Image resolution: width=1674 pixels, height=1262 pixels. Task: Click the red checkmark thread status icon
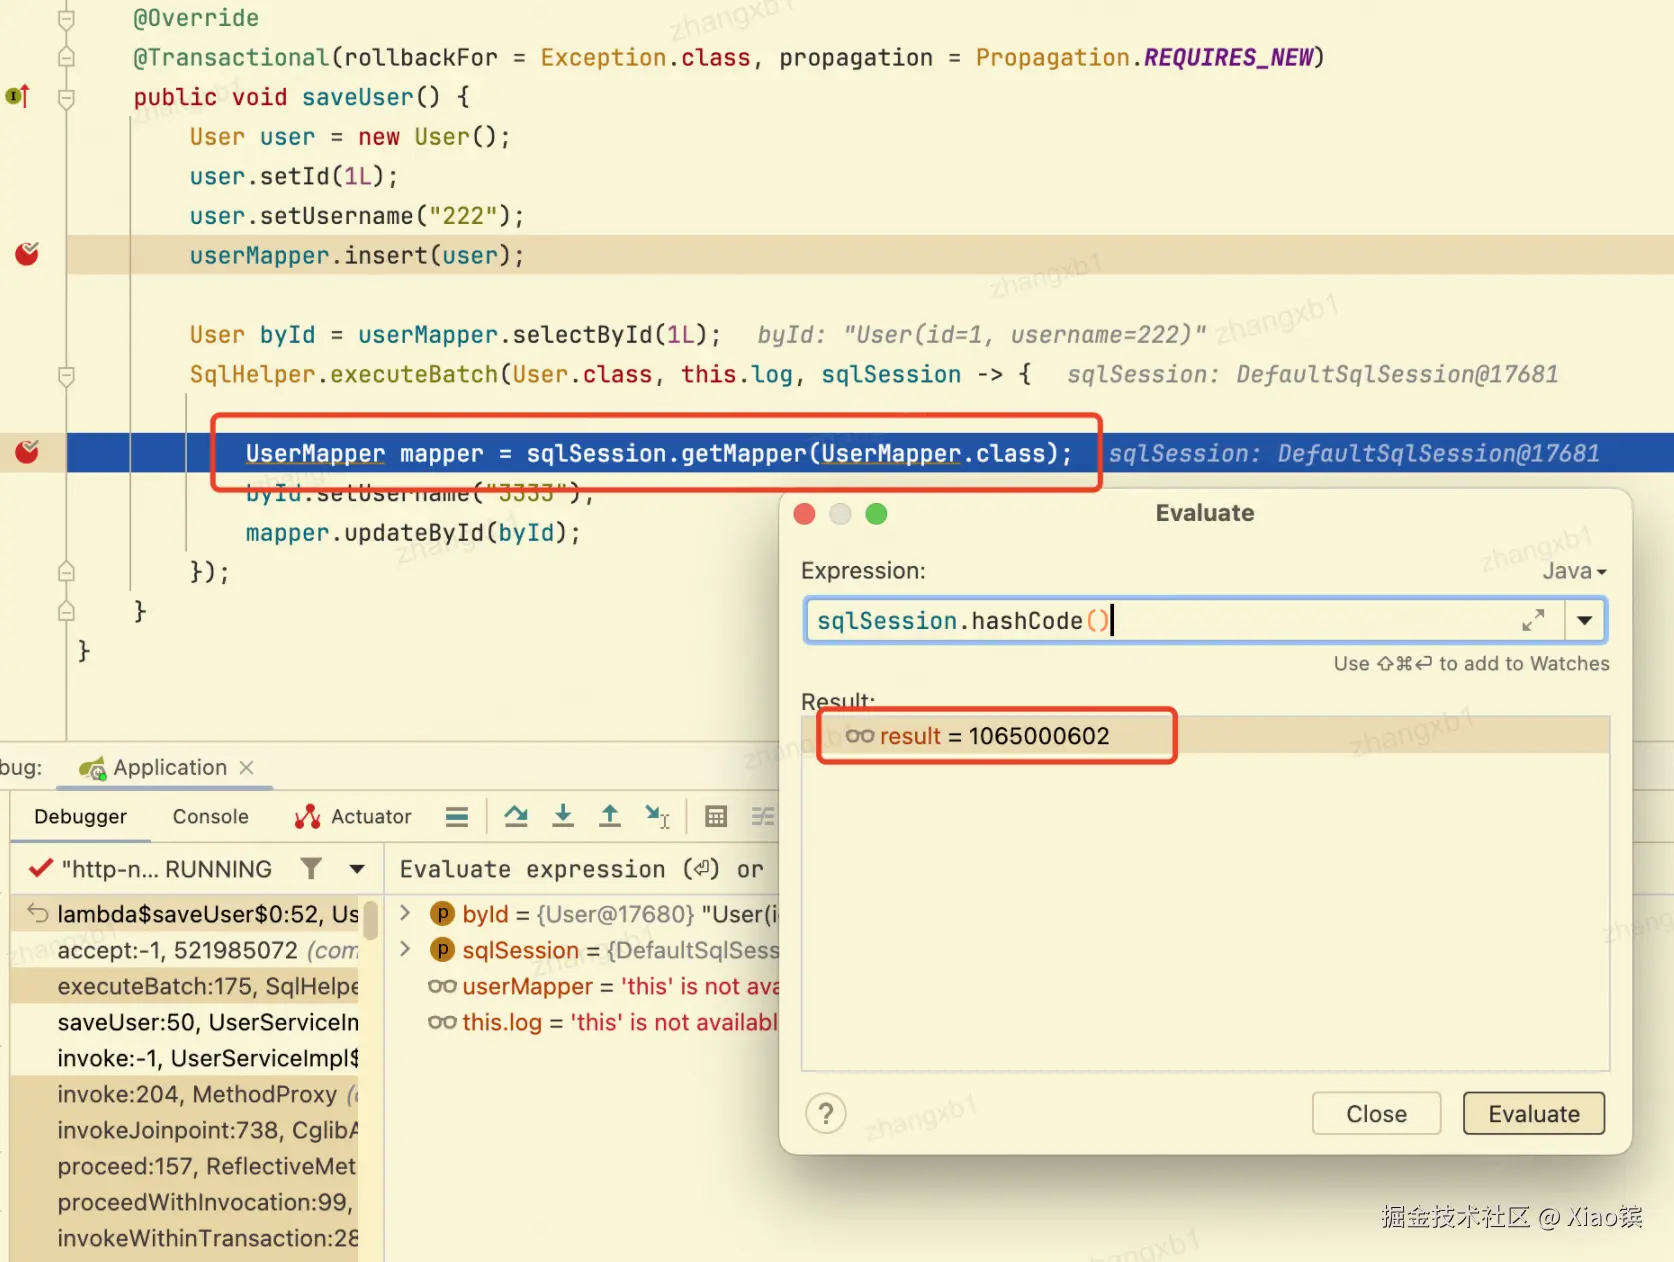coord(41,868)
